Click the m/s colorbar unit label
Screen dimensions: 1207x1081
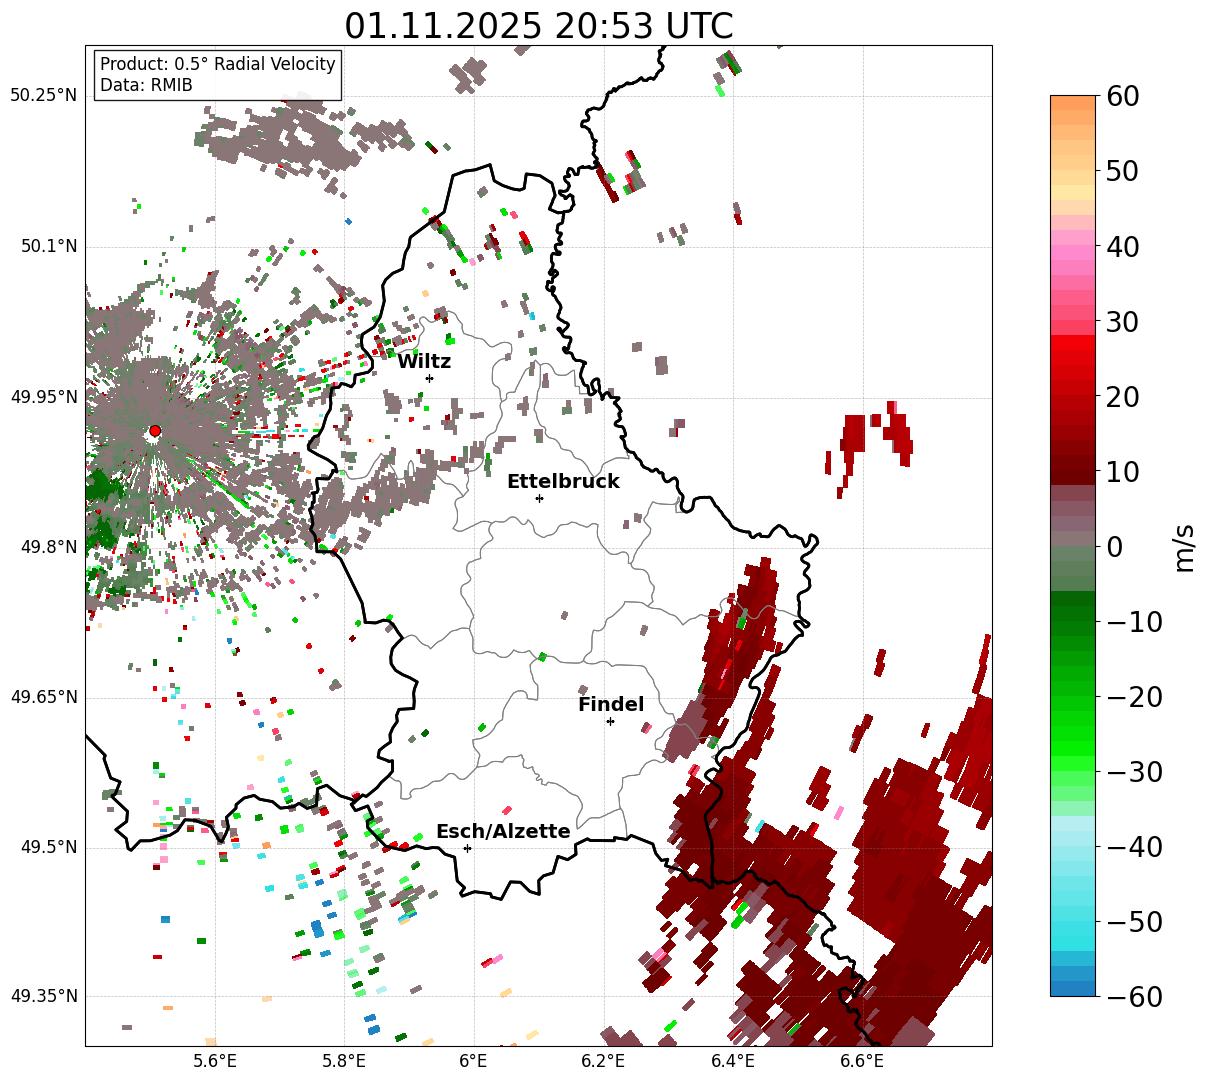pyautogui.click(x=1185, y=546)
